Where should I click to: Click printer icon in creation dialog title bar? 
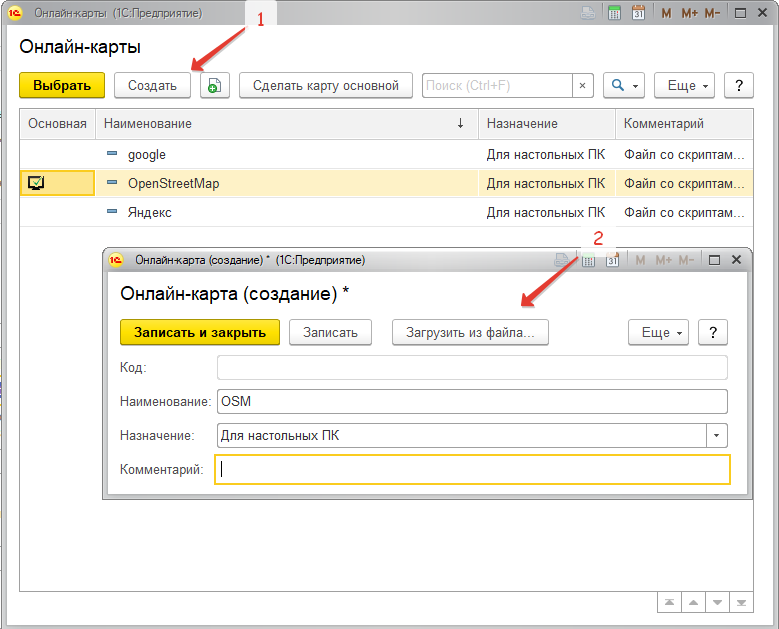(561, 260)
